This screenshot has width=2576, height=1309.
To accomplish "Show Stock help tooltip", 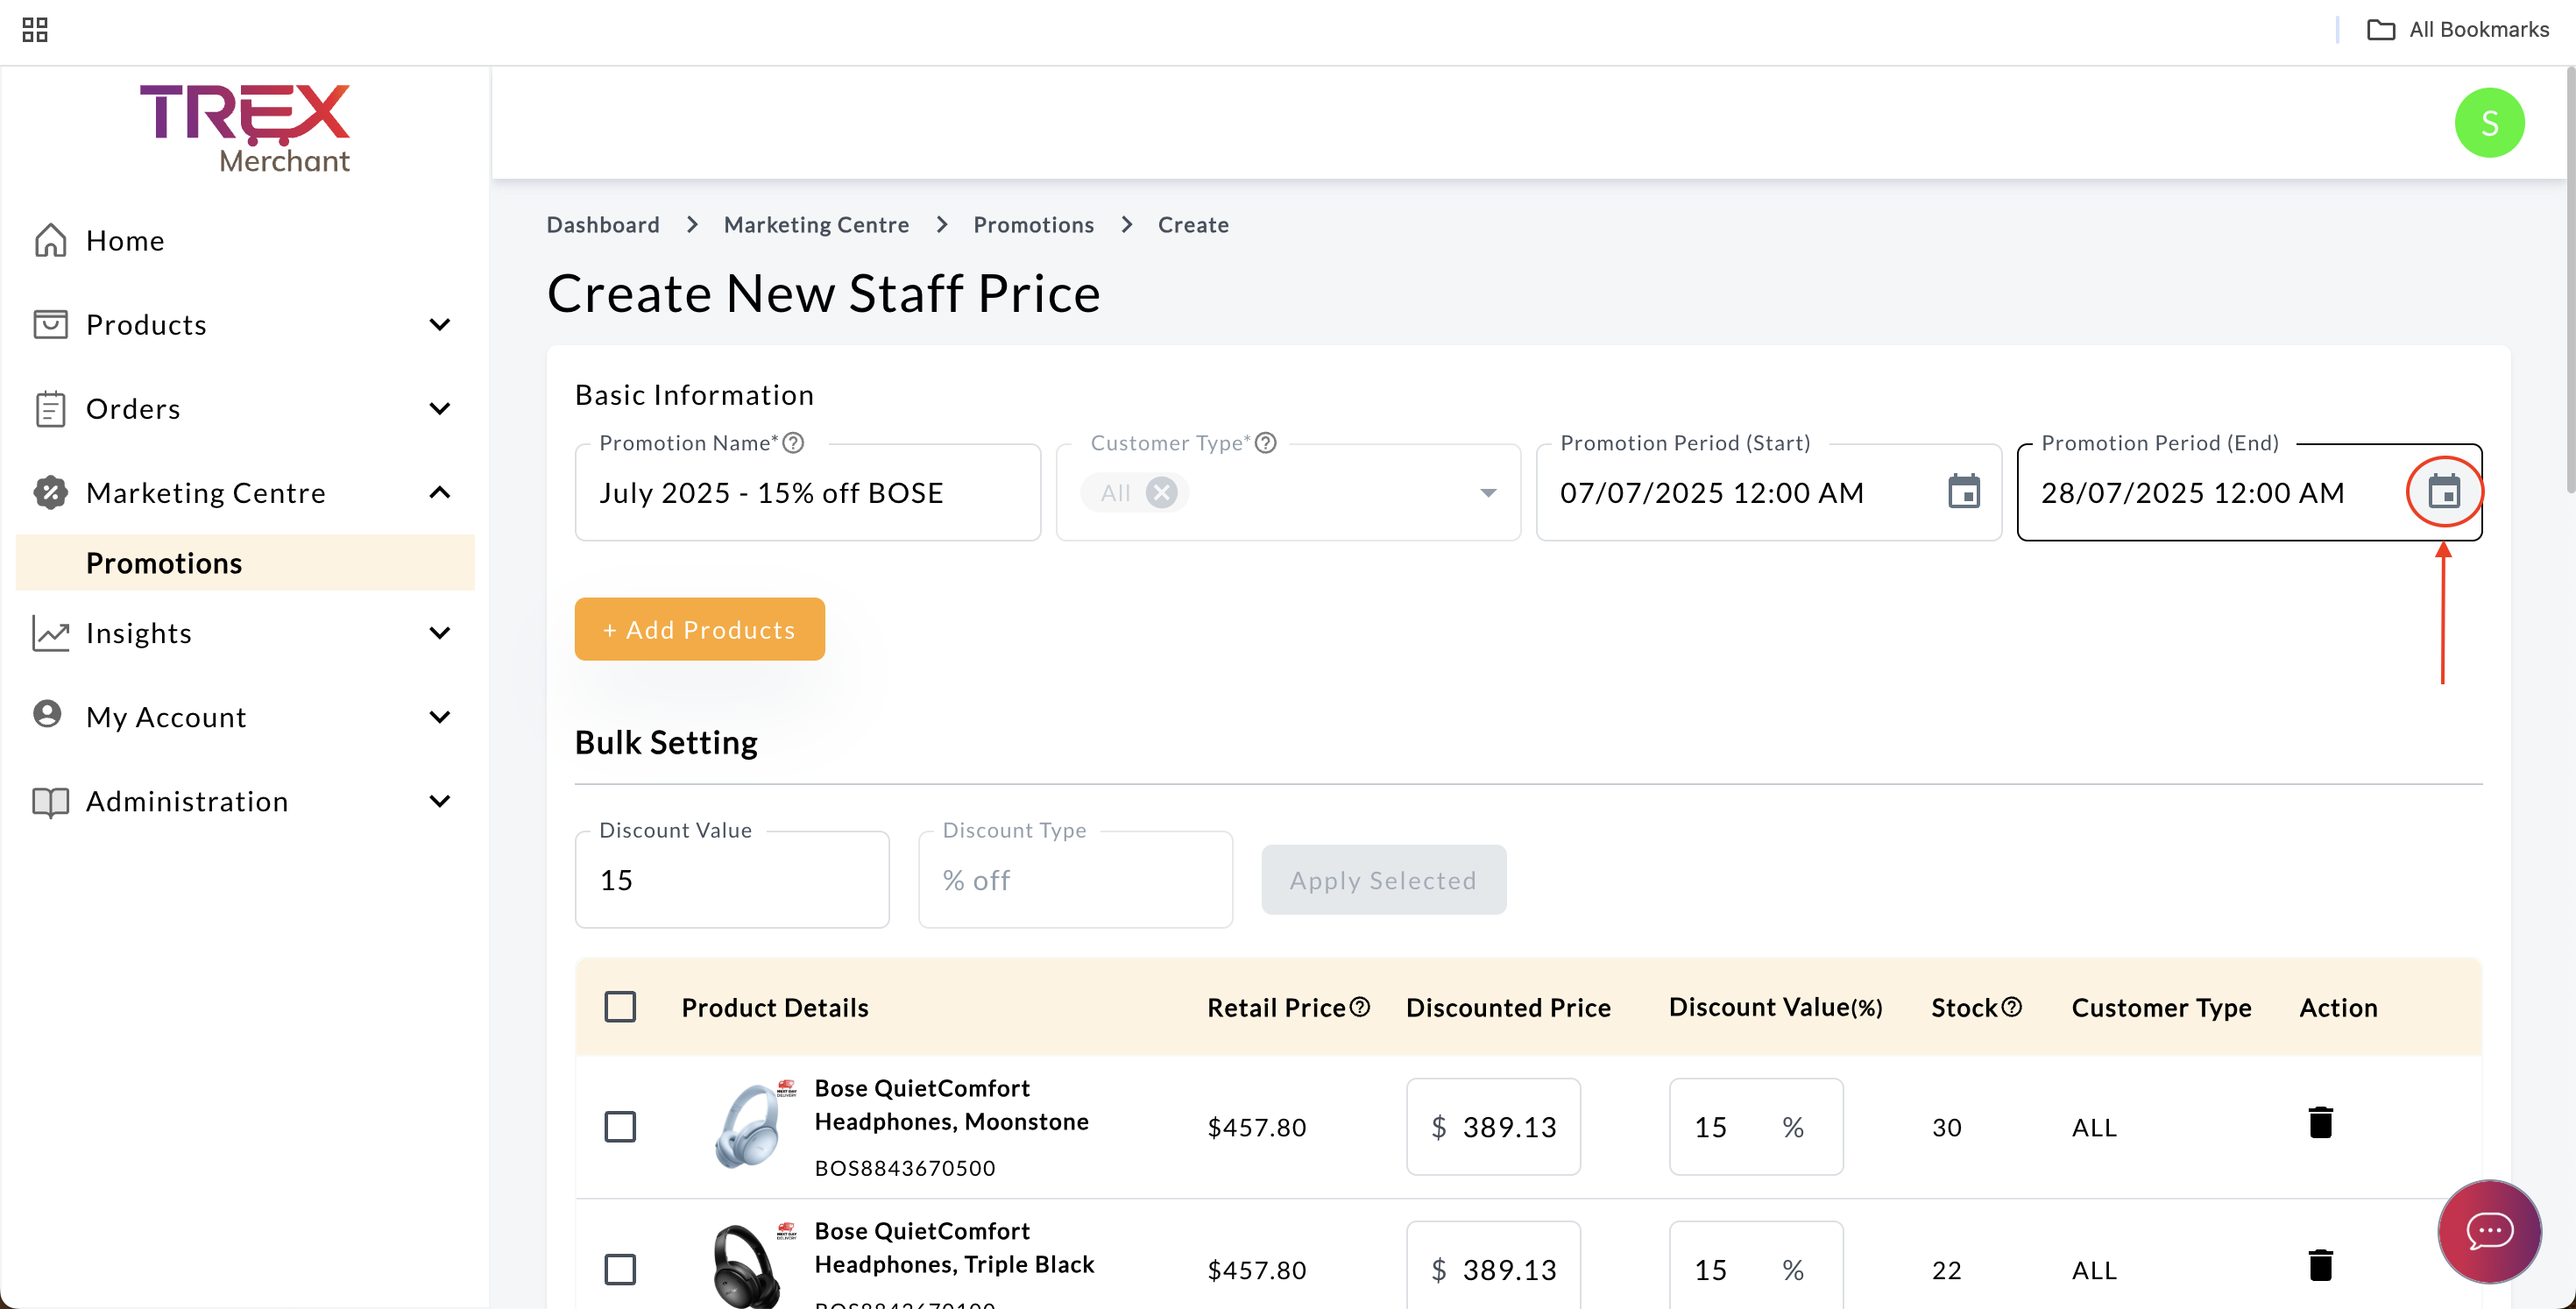I will [x=2011, y=1007].
